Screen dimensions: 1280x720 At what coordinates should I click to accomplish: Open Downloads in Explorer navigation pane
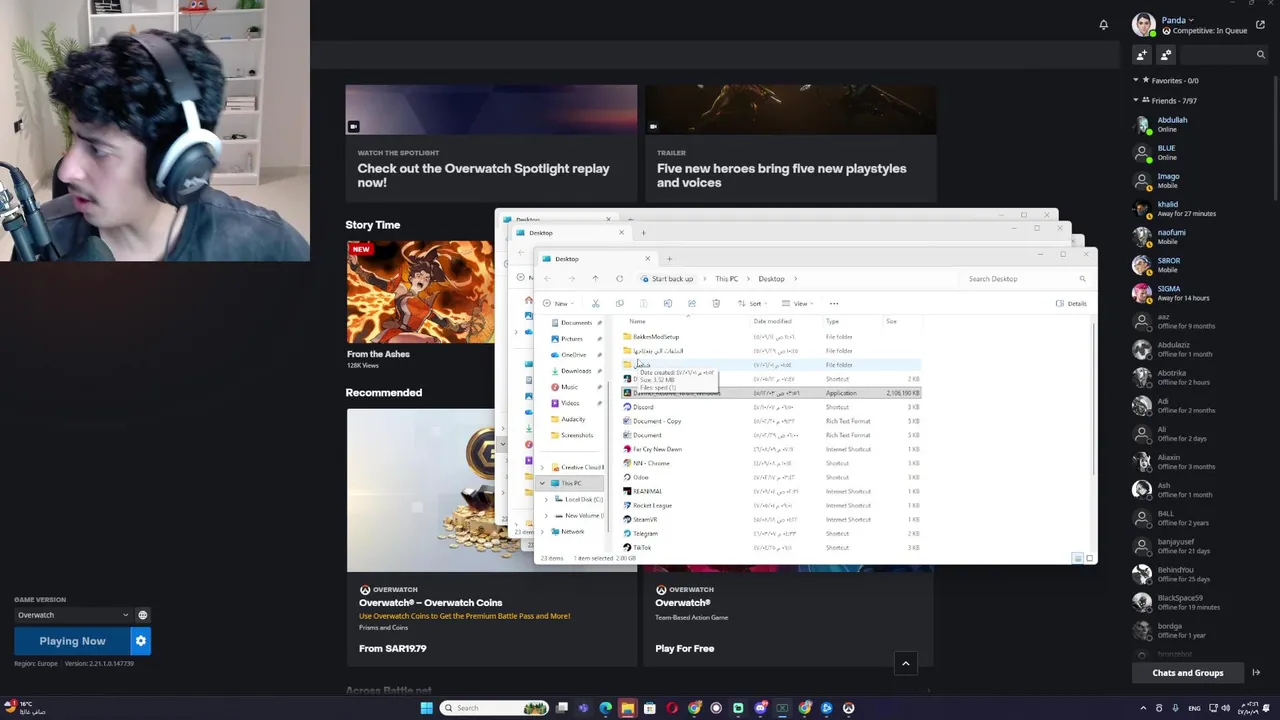(x=576, y=370)
